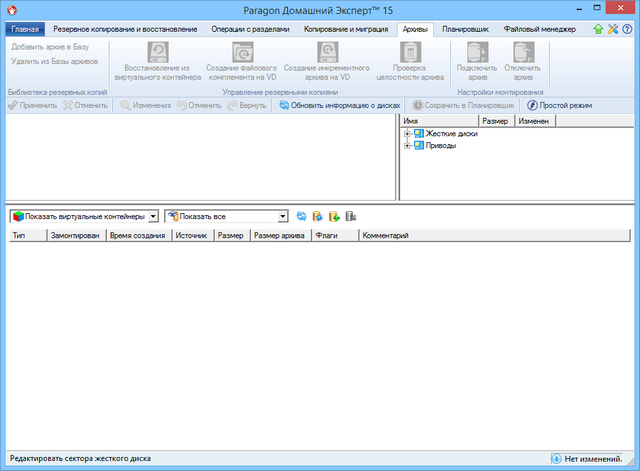Click Обновить информацию о дисках button

(x=340, y=105)
